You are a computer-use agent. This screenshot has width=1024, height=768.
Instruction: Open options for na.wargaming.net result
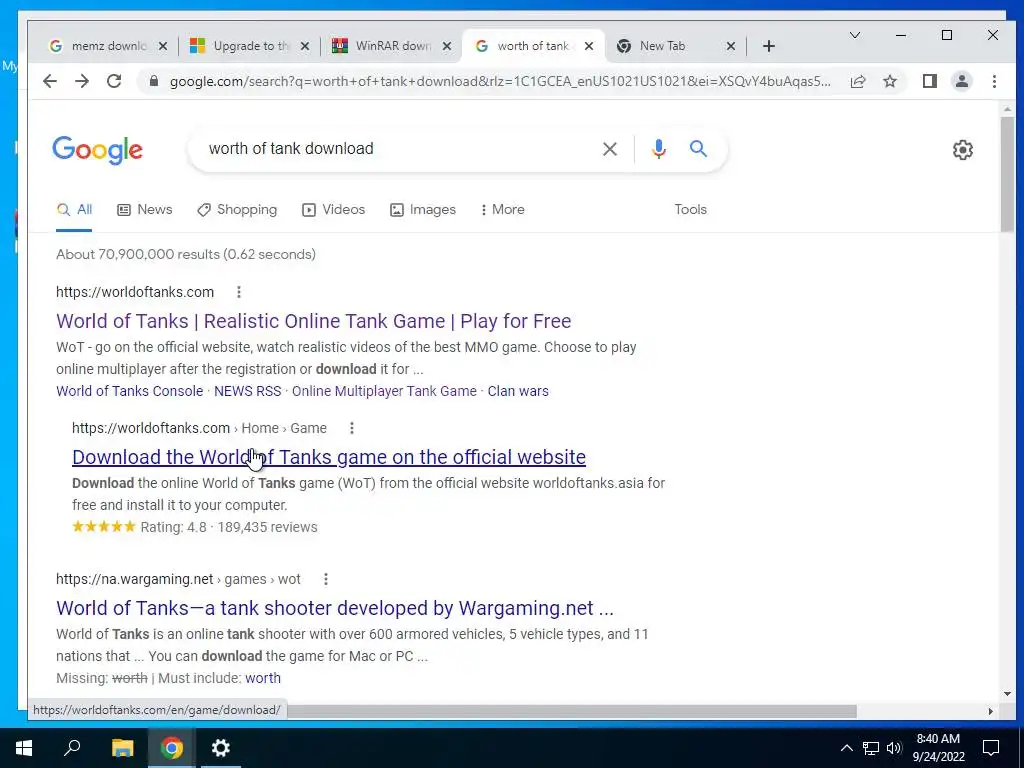[x=325, y=579]
